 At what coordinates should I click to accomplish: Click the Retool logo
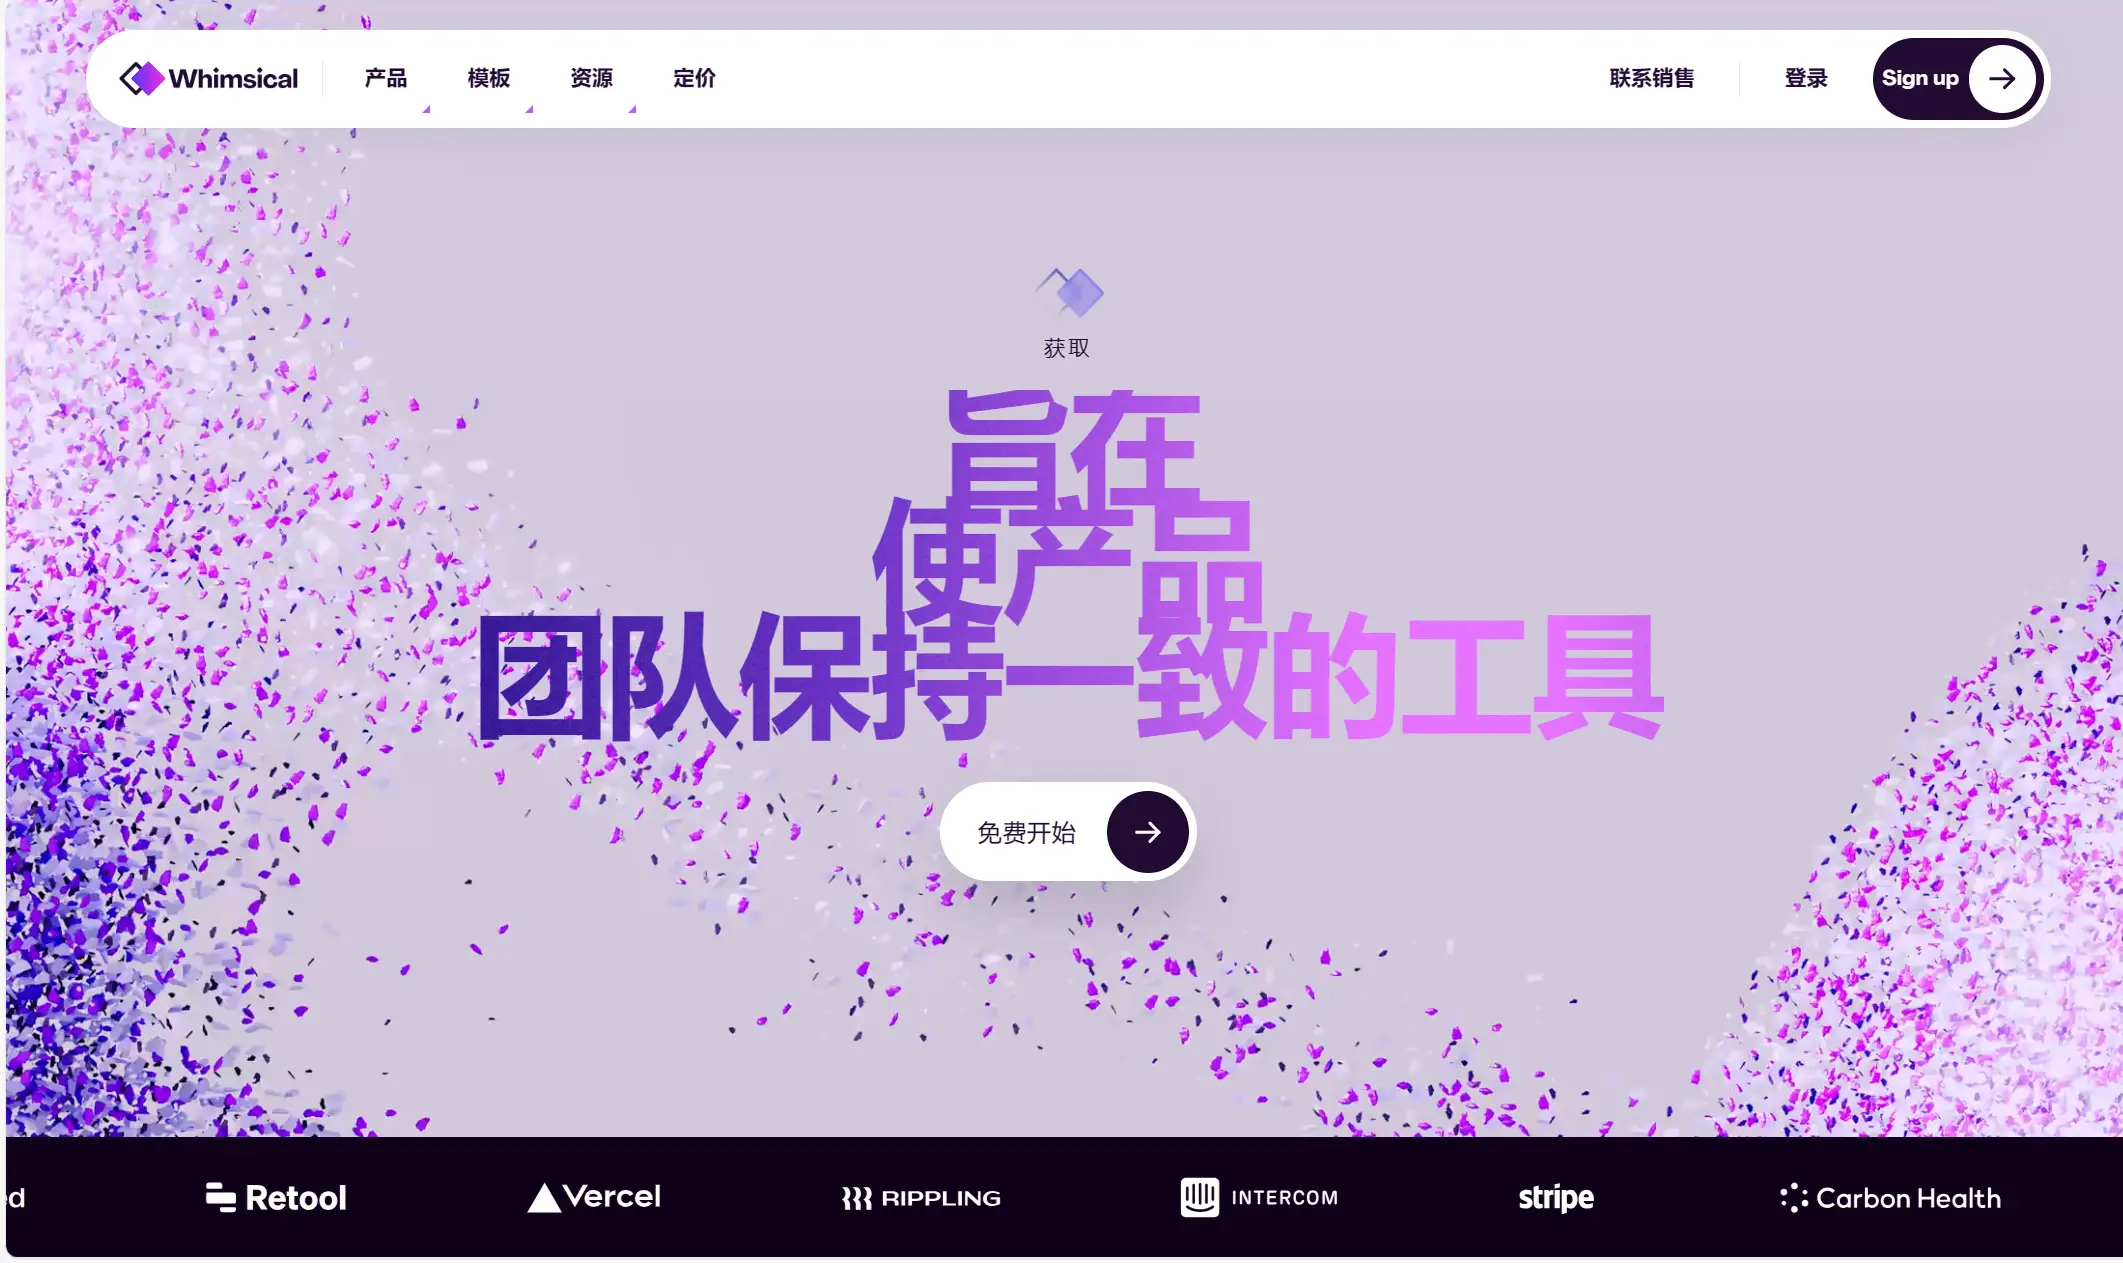tap(276, 1198)
